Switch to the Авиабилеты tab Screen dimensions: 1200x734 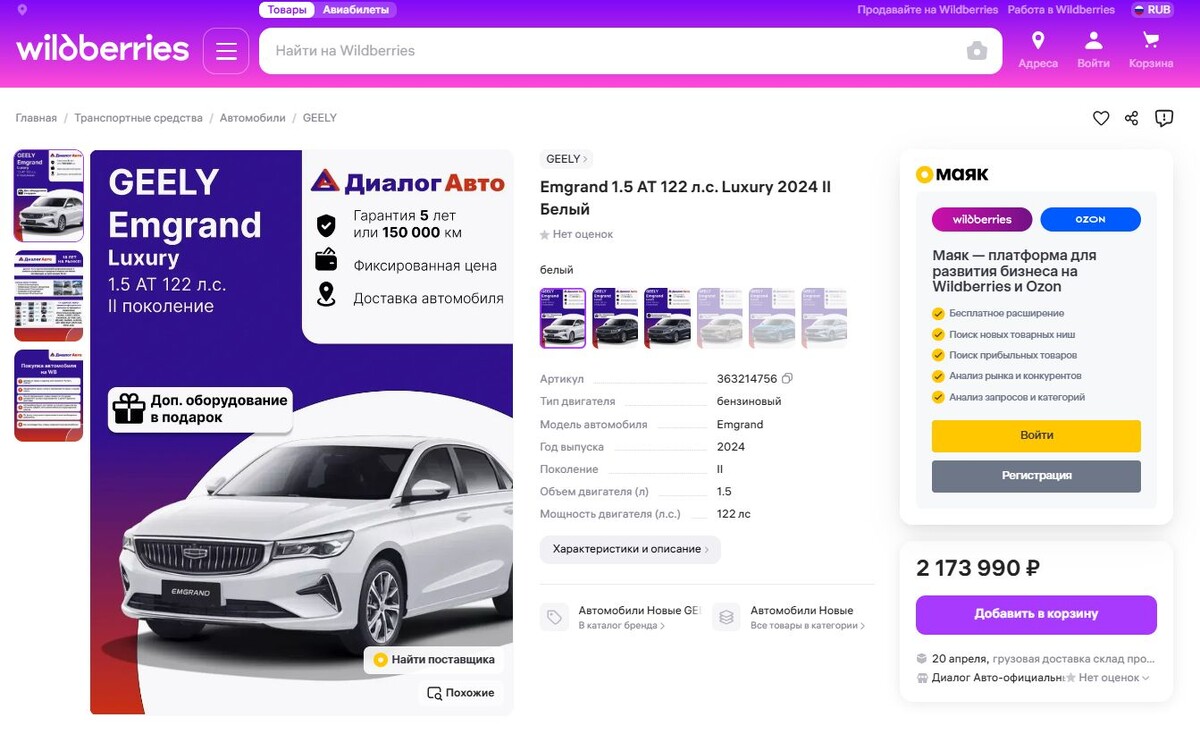[357, 10]
